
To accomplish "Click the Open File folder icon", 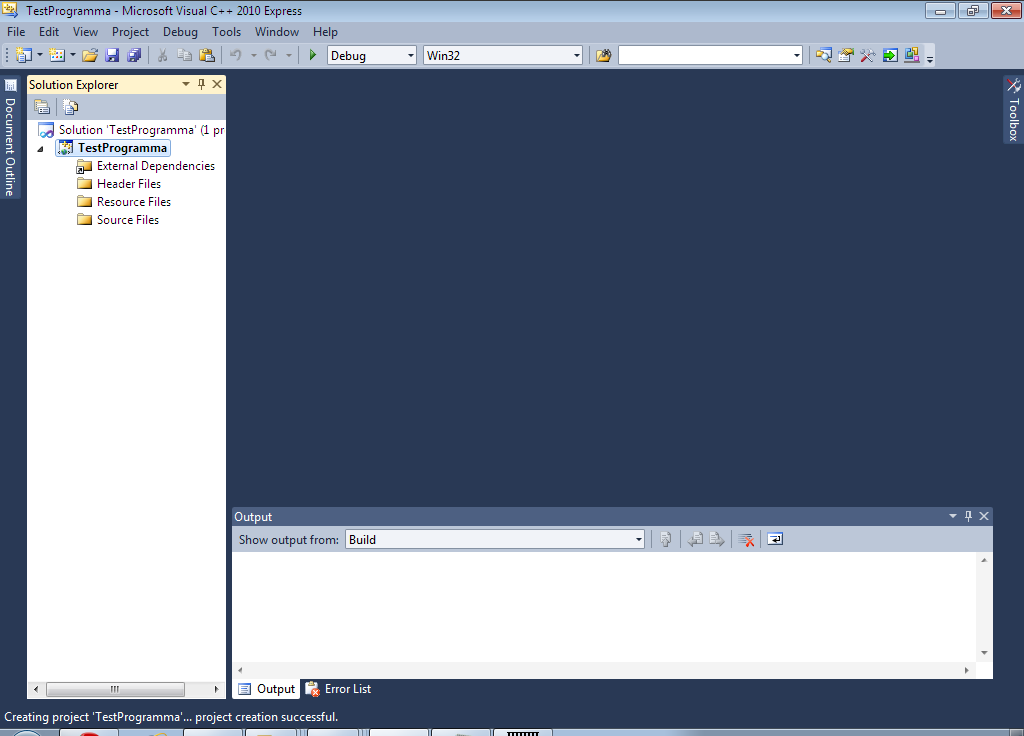I will pos(90,56).
